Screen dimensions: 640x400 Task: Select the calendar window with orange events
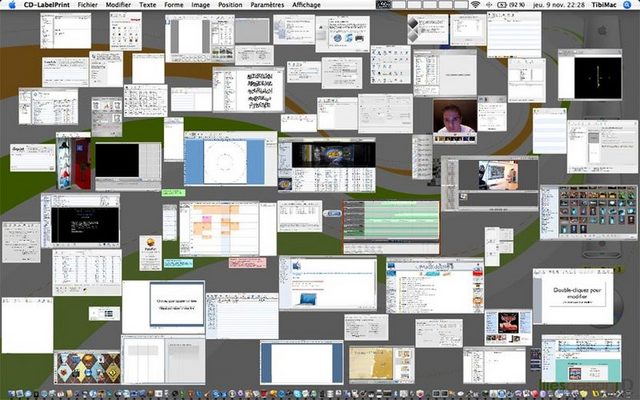pos(227,226)
